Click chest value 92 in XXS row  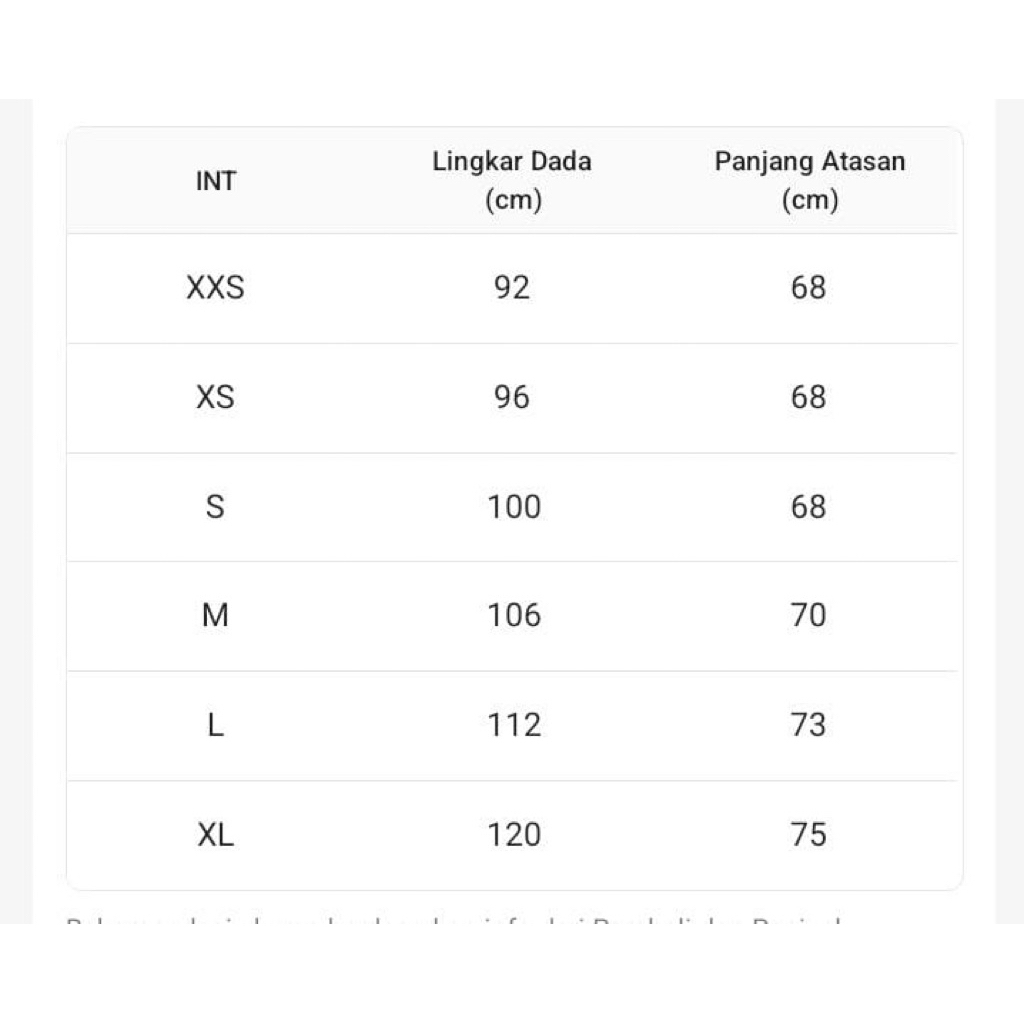[512, 288]
